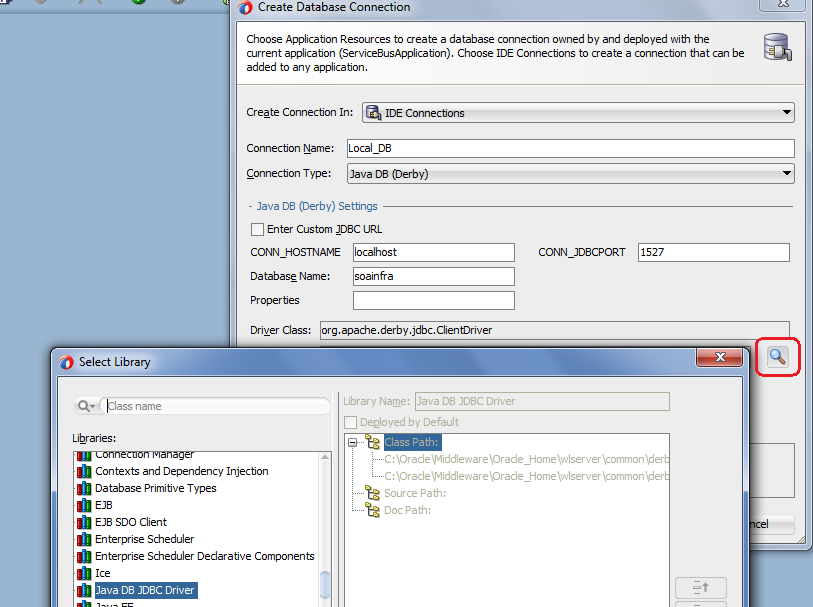Click the Libraries list scrollbar thumb

click(x=325, y=585)
